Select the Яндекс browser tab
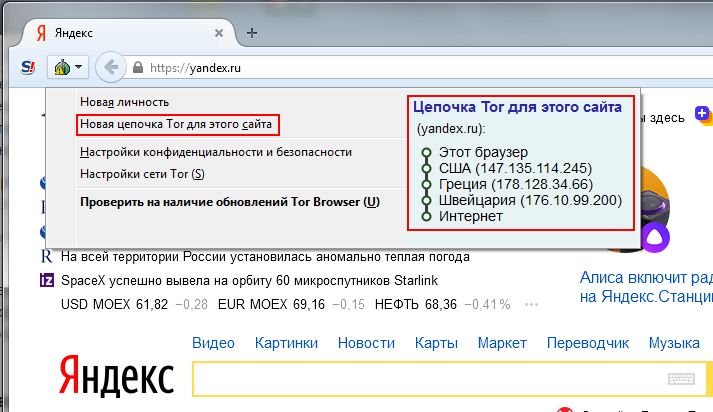This screenshot has width=713, height=412. [x=127, y=33]
